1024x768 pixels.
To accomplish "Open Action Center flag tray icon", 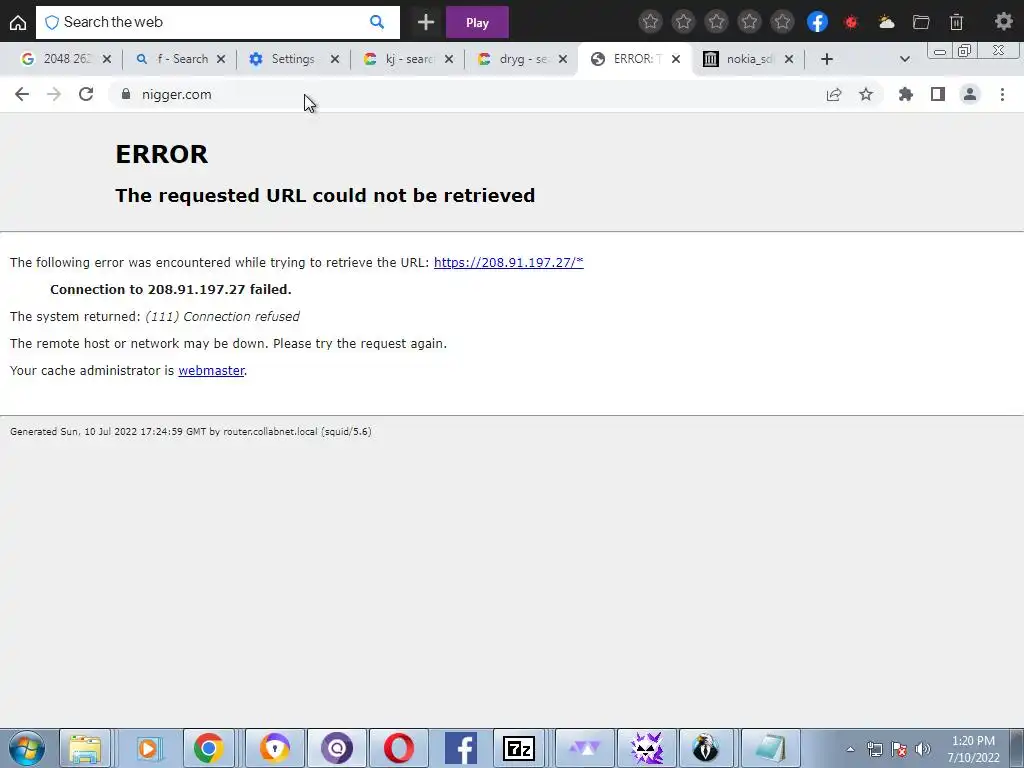I will pyautogui.click(x=899, y=749).
